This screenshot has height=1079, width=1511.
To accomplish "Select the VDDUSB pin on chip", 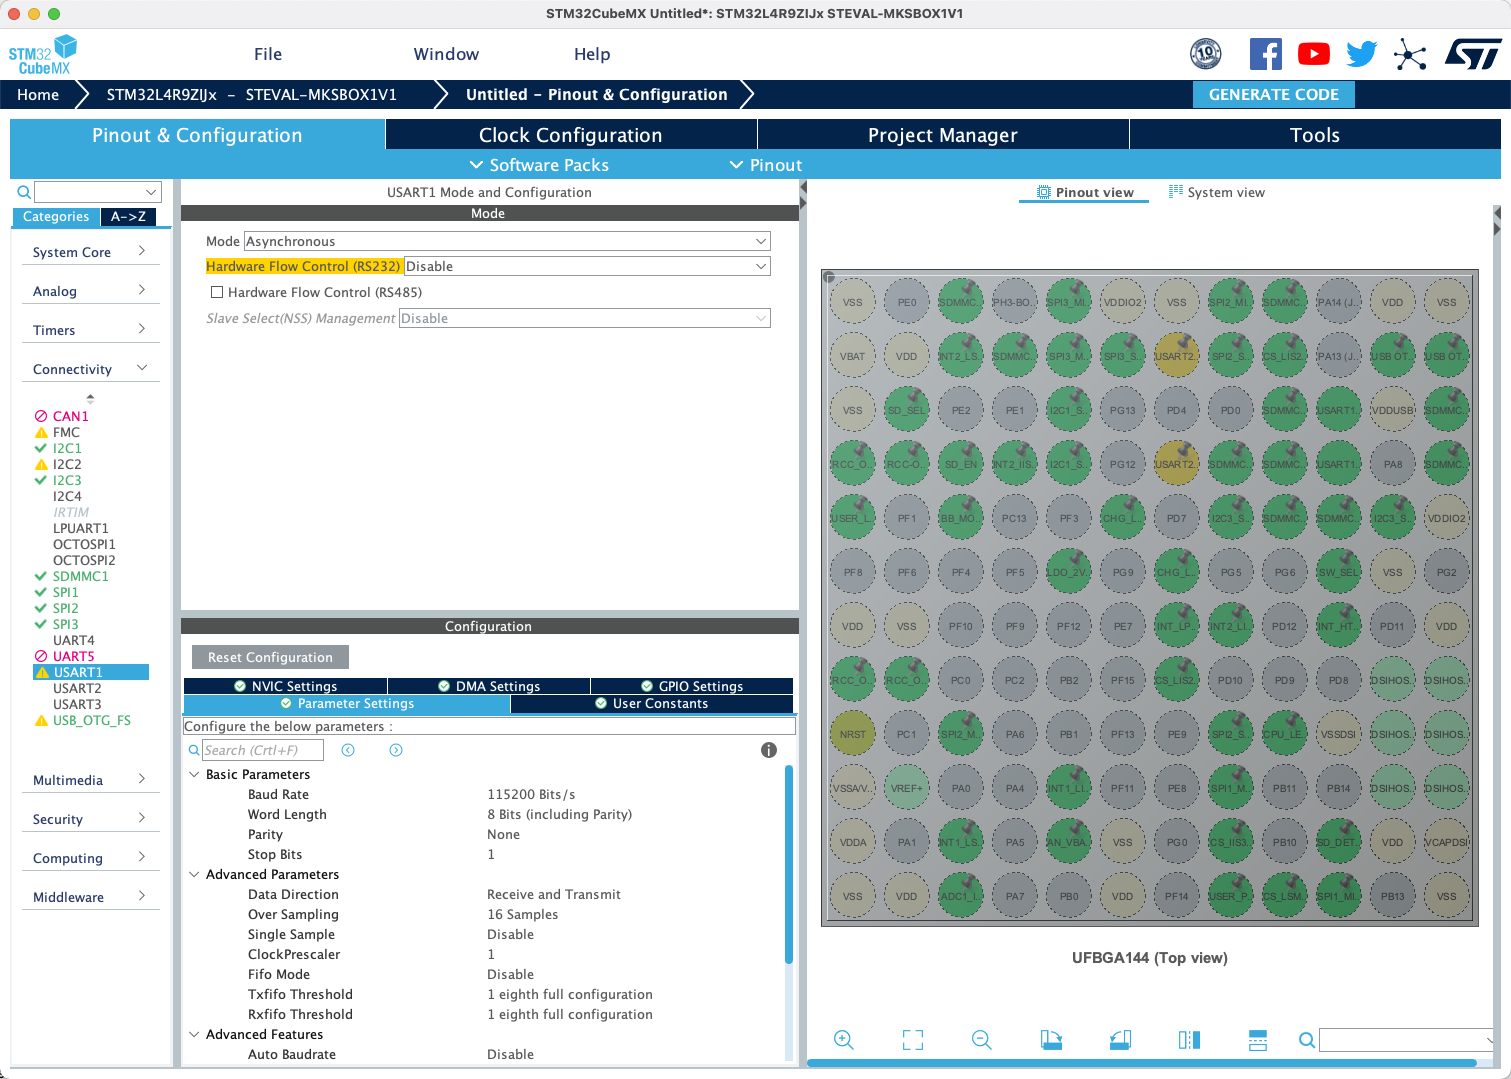I will tap(1393, 410).
